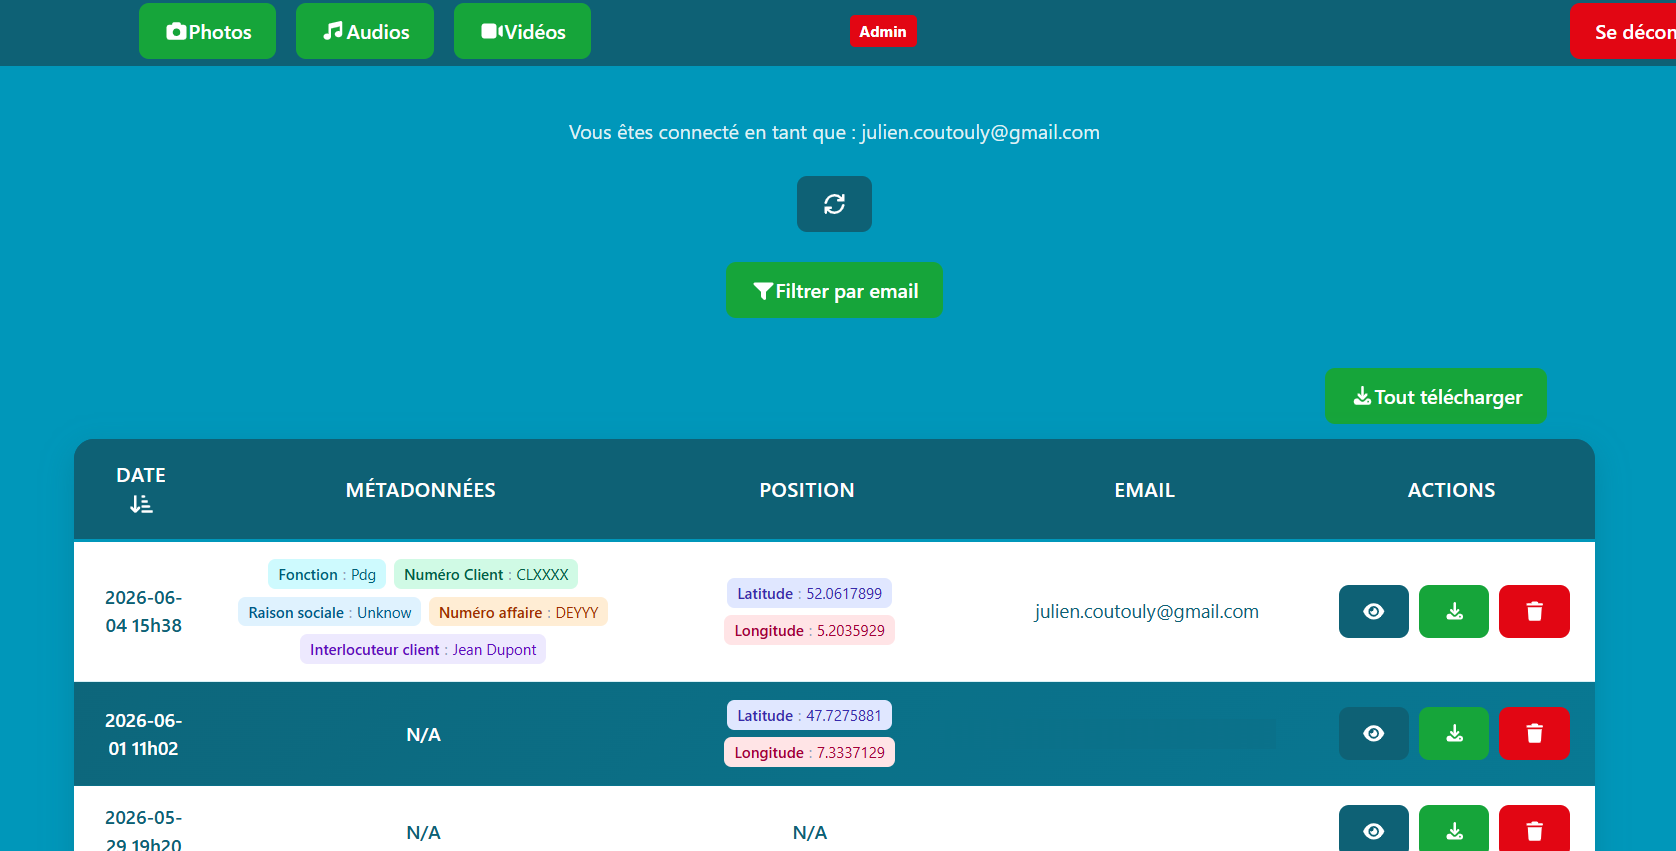Click the Numéro affaire : DEYYY tag
The height and width of the screenshot is (851, 1676).
tap(518, 612)
